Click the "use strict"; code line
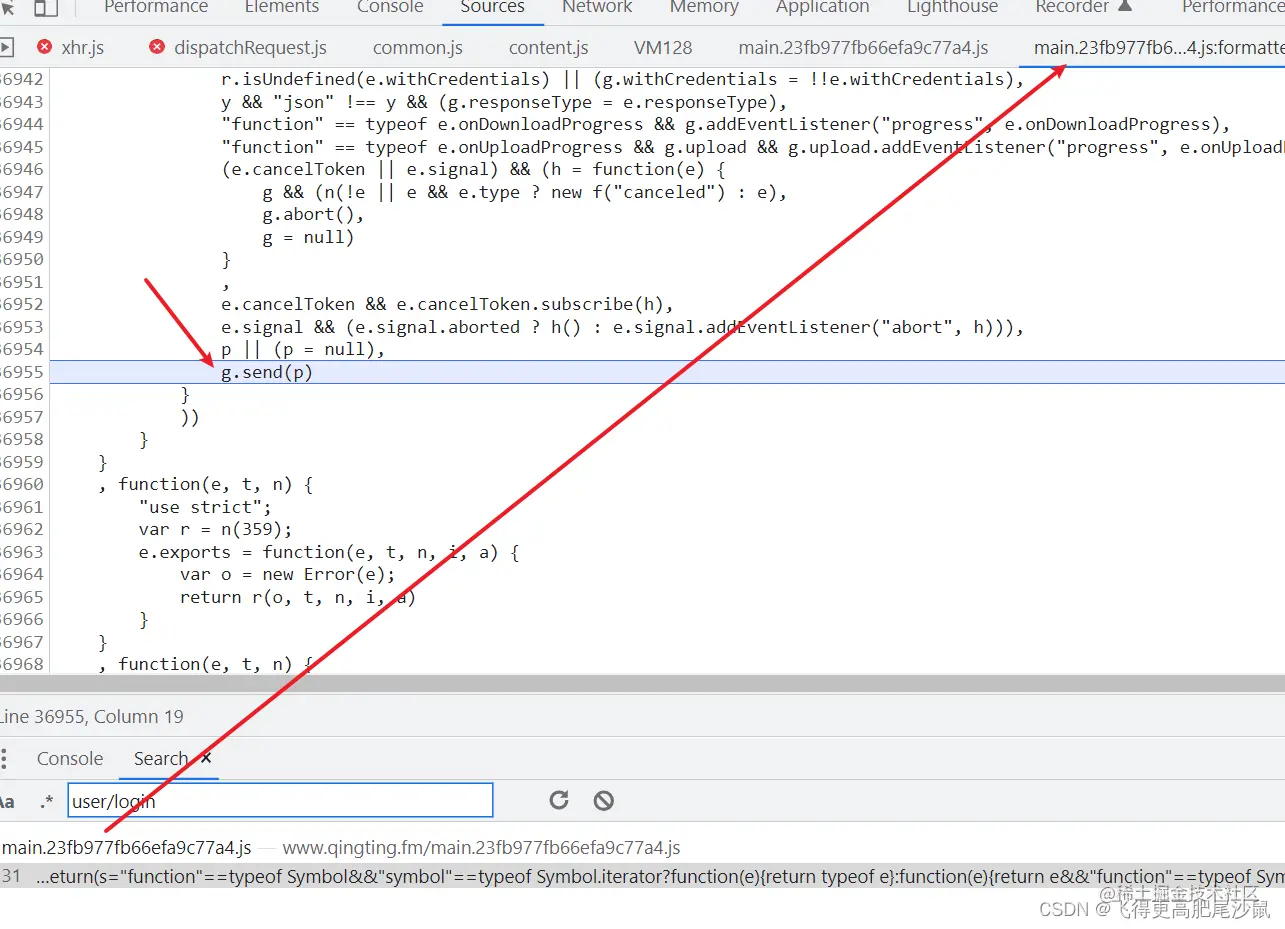The height and width of the screenshot is (929, 1285). click(205, 507)
